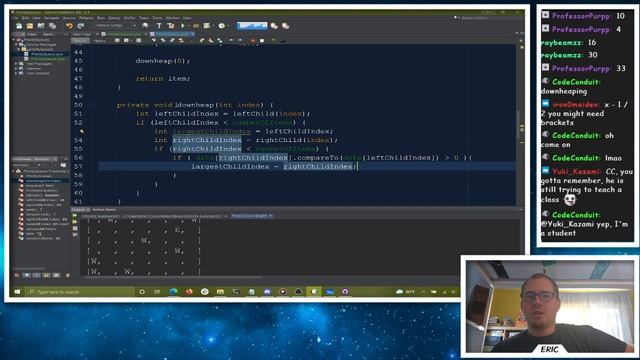Viewport: 640px width, 360px height.
Task: Collapse the Source Packages tree node
Action: click(17, 44)
